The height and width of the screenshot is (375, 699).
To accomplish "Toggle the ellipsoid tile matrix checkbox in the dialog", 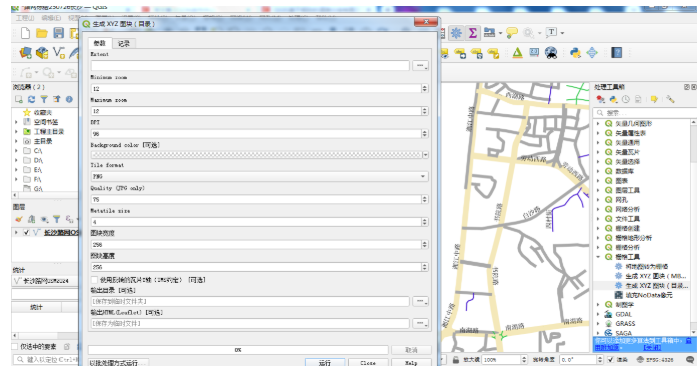I will [x=94, y=280].
